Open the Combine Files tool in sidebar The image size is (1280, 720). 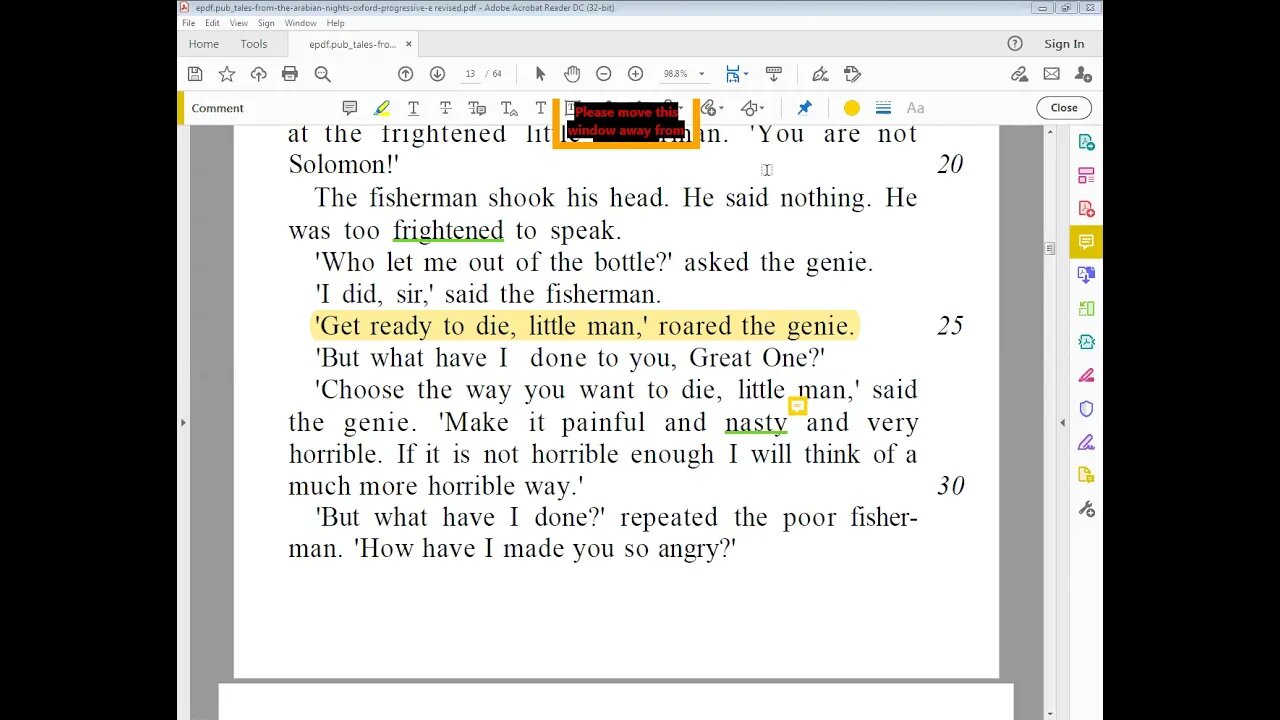[x=1086, y=275]
